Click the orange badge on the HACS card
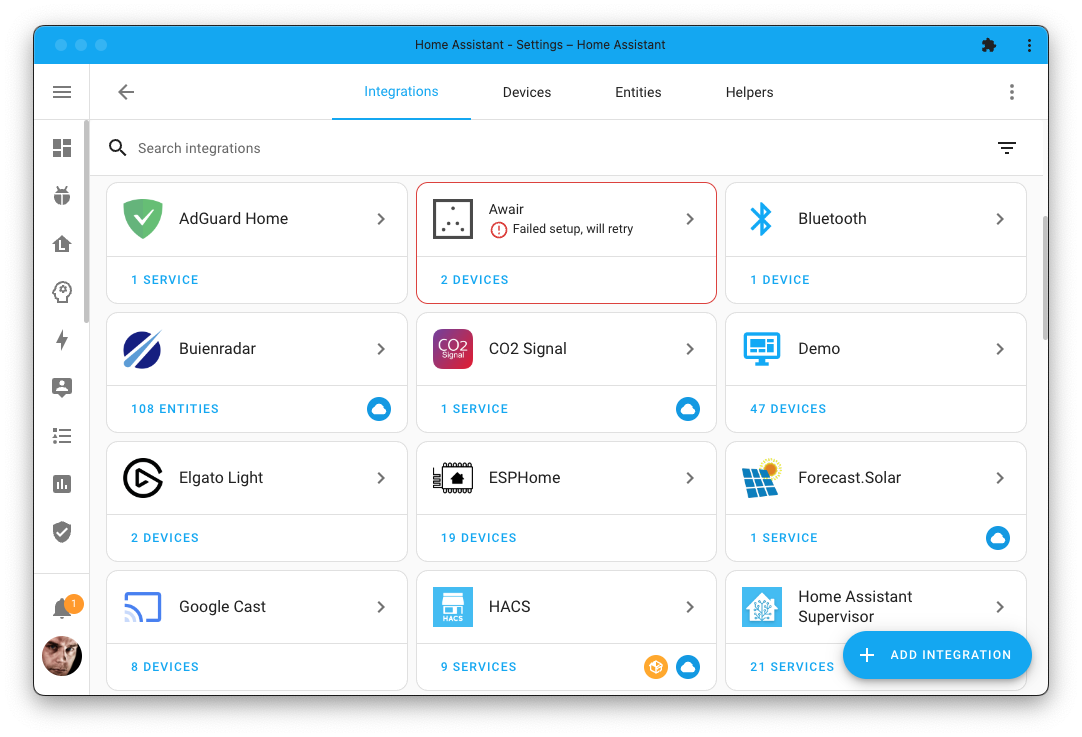Viewport: 1082px width, 737px height. (656, 666)
